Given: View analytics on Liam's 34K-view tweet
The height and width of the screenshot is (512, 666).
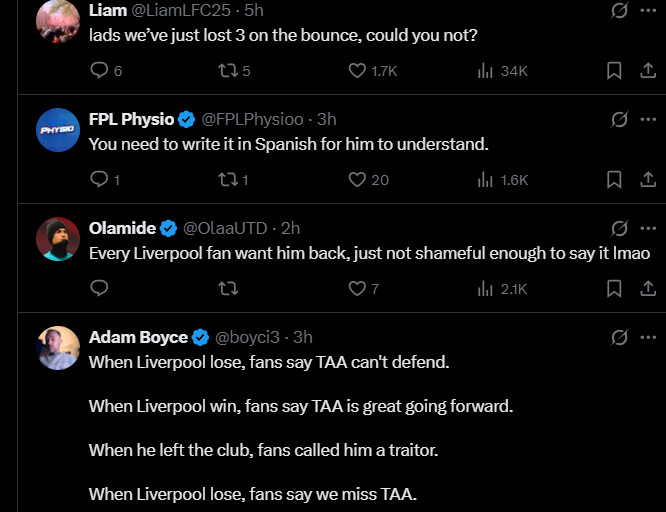Looking at the screenshot, I should (487, 71).
